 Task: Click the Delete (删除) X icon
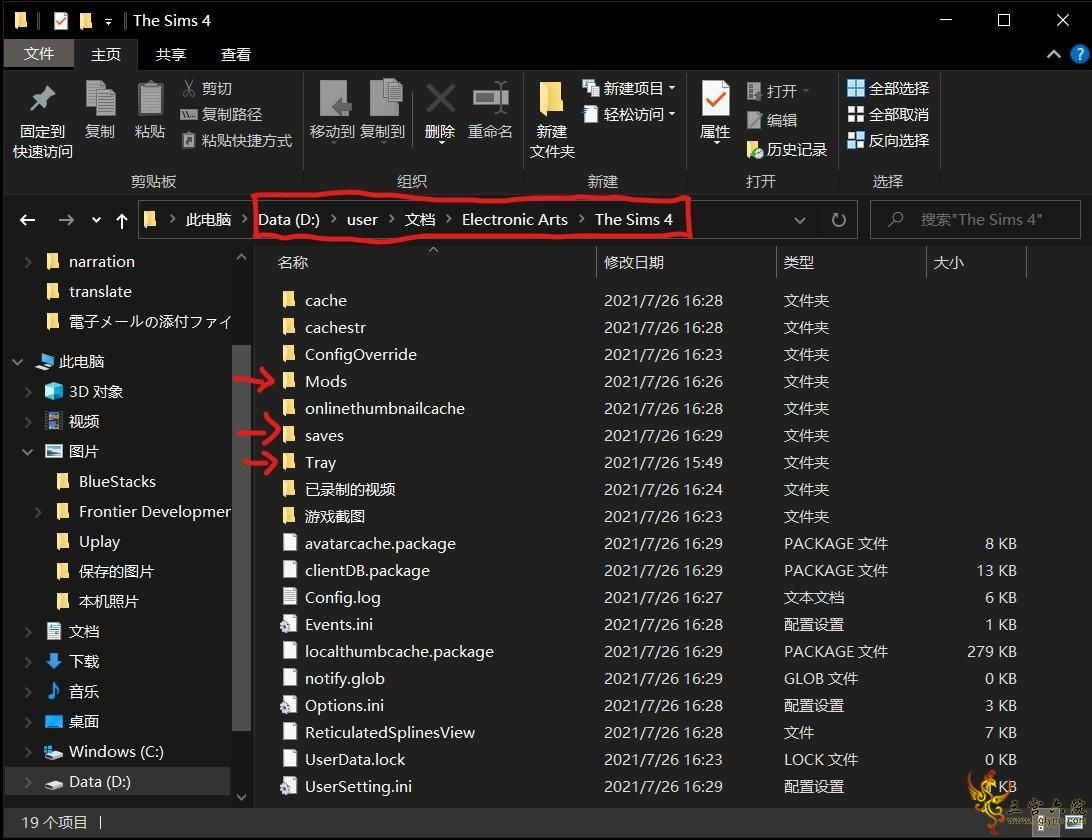440,98
